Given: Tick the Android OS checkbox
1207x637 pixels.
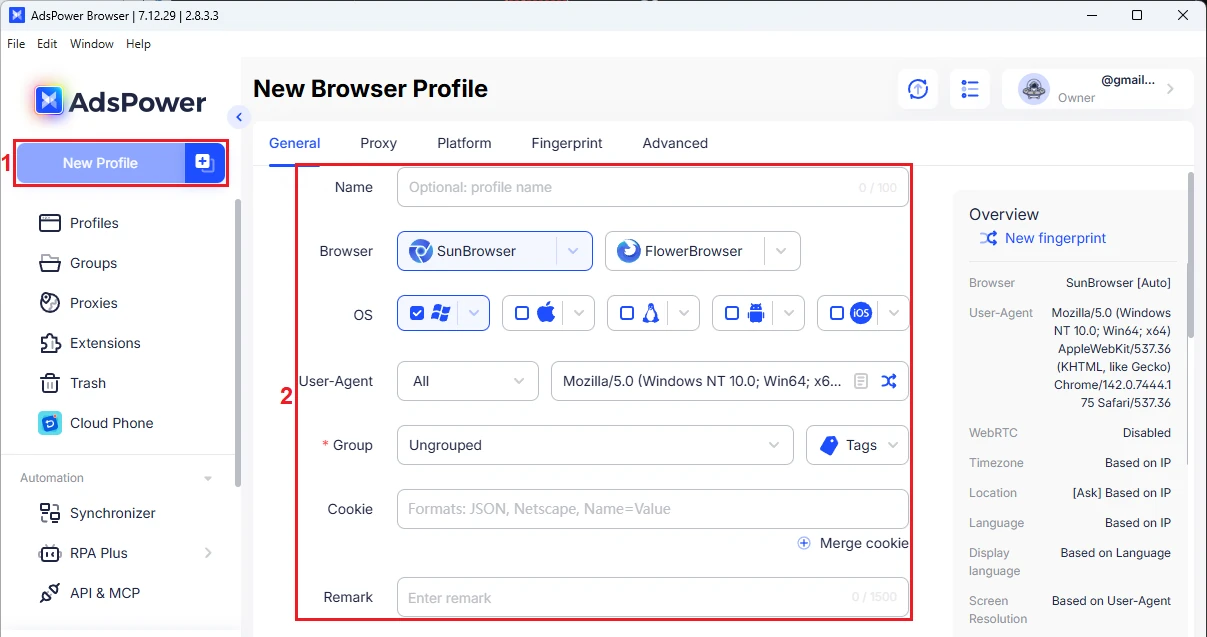Looking at the screenshot, I should (x=732, y=313).
